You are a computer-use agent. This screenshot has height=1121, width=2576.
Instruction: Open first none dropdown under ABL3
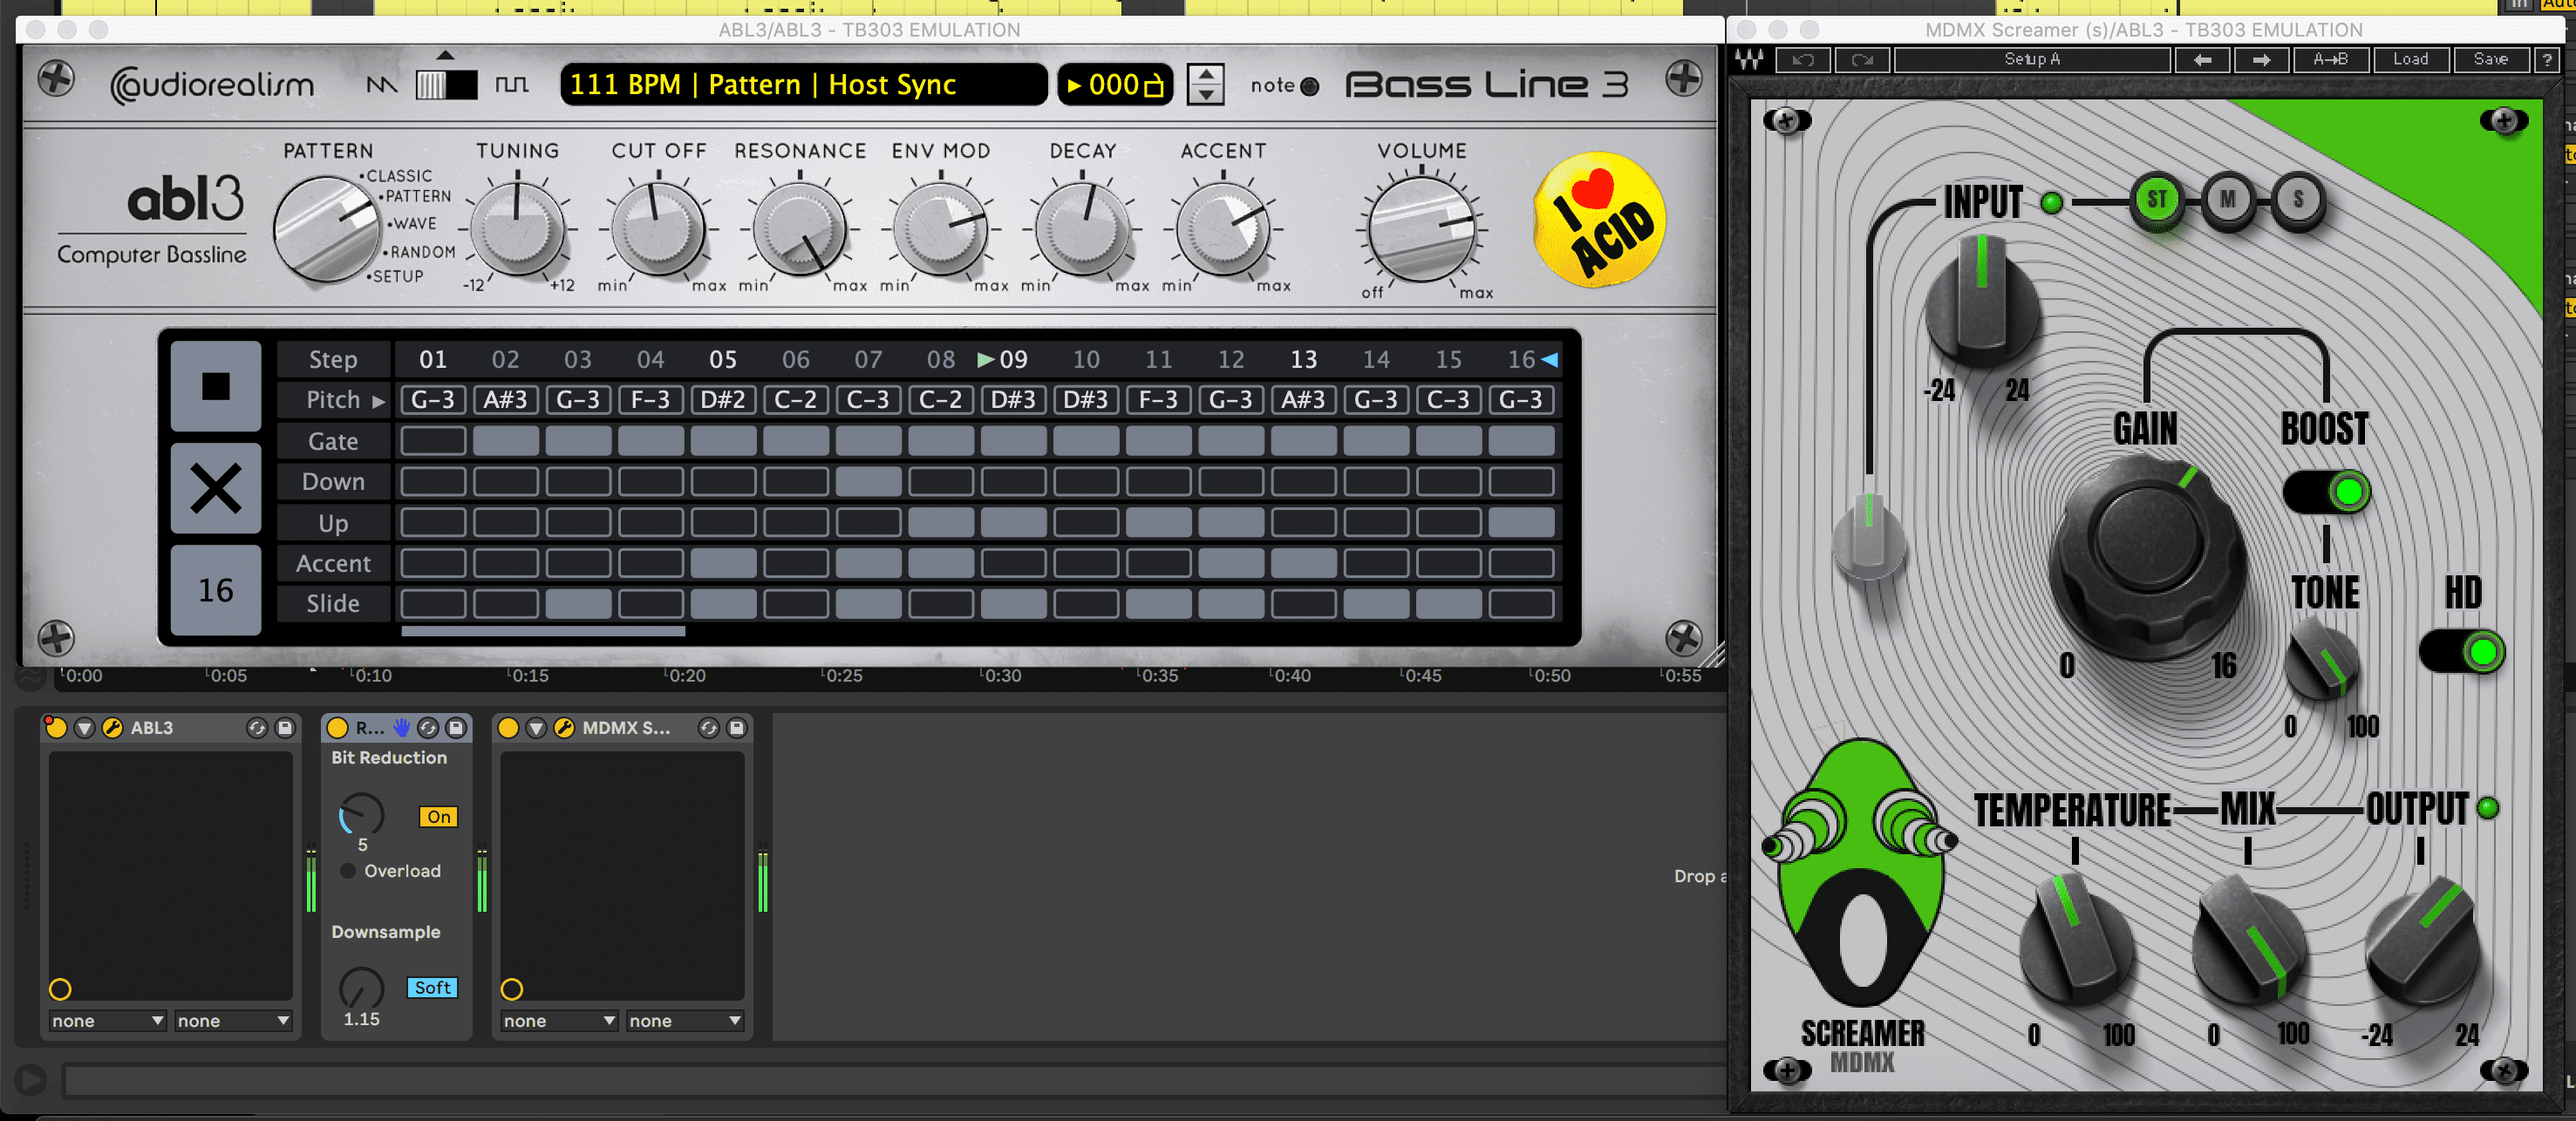pyautogui.click(x=107, y=1021)
